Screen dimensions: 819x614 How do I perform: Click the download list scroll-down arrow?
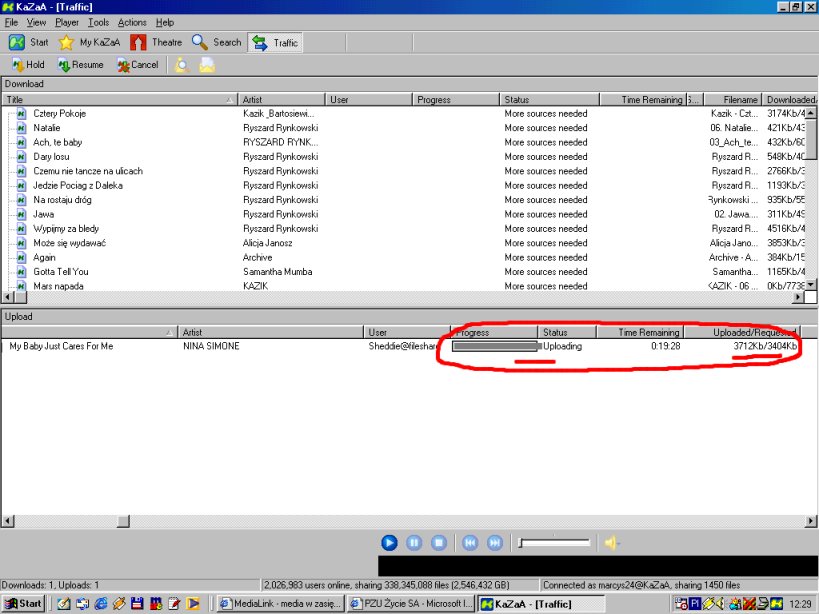(811, 285)
